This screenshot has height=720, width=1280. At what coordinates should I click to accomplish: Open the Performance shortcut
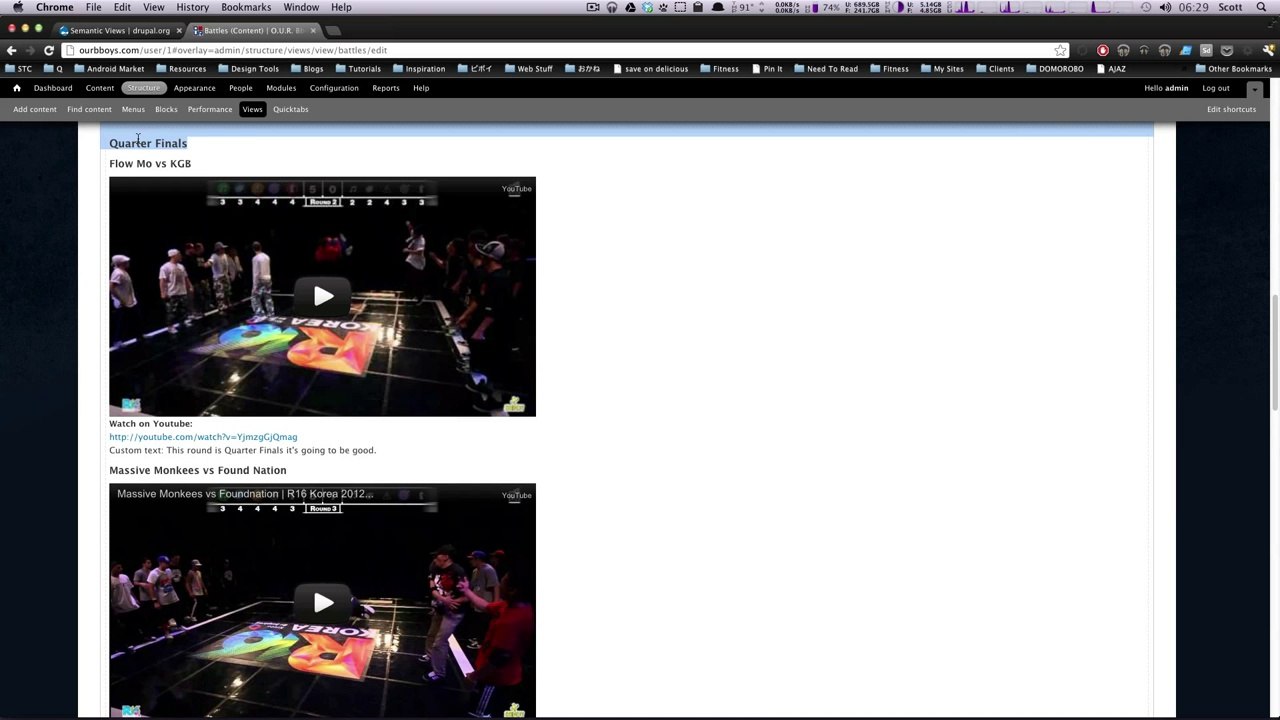(210, 109)
